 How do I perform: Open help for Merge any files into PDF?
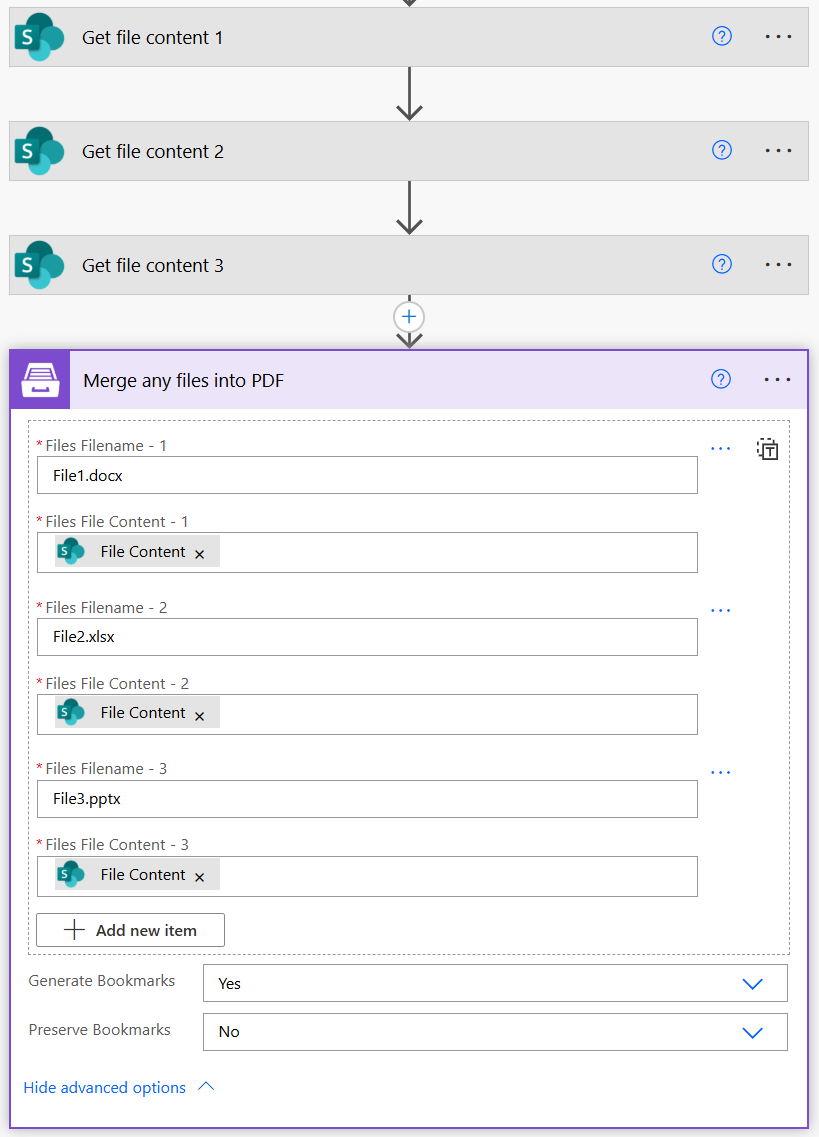[x=720, y=379]
